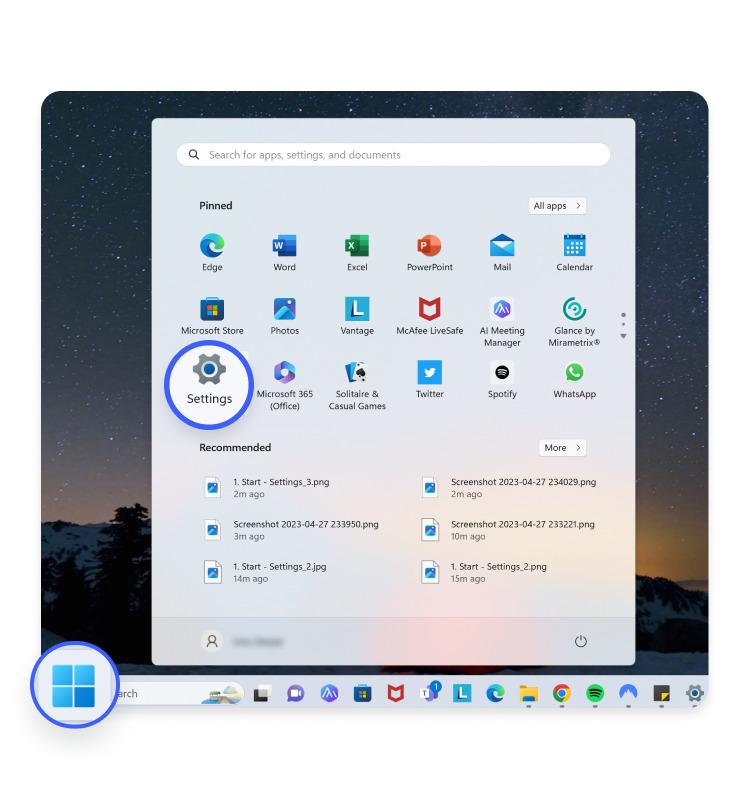This screenshot has height=800, width=750.
Task: Open Edge on the taskbar
Action: (x=495, y=694)
